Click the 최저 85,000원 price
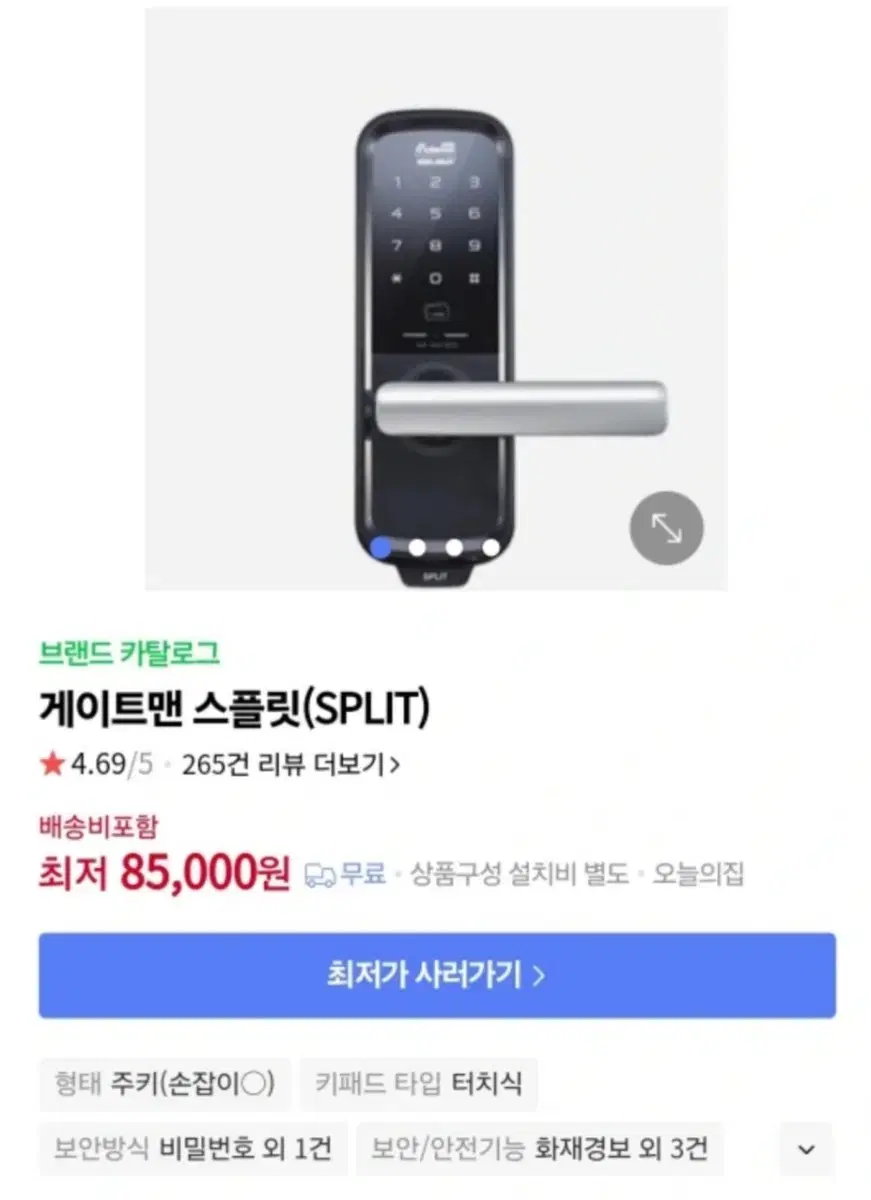871x1200 pixels. [x=164, y=873]
